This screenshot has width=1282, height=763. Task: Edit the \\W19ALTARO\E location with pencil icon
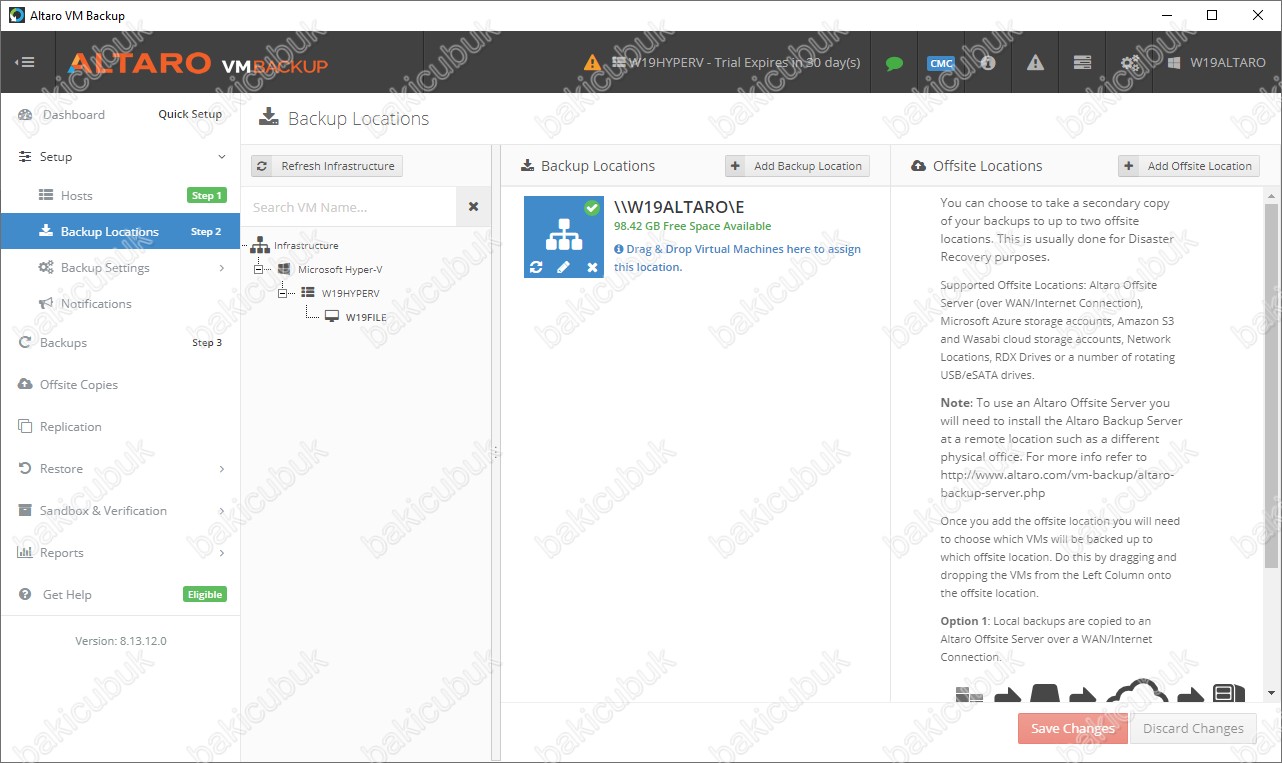coord(563,267)
